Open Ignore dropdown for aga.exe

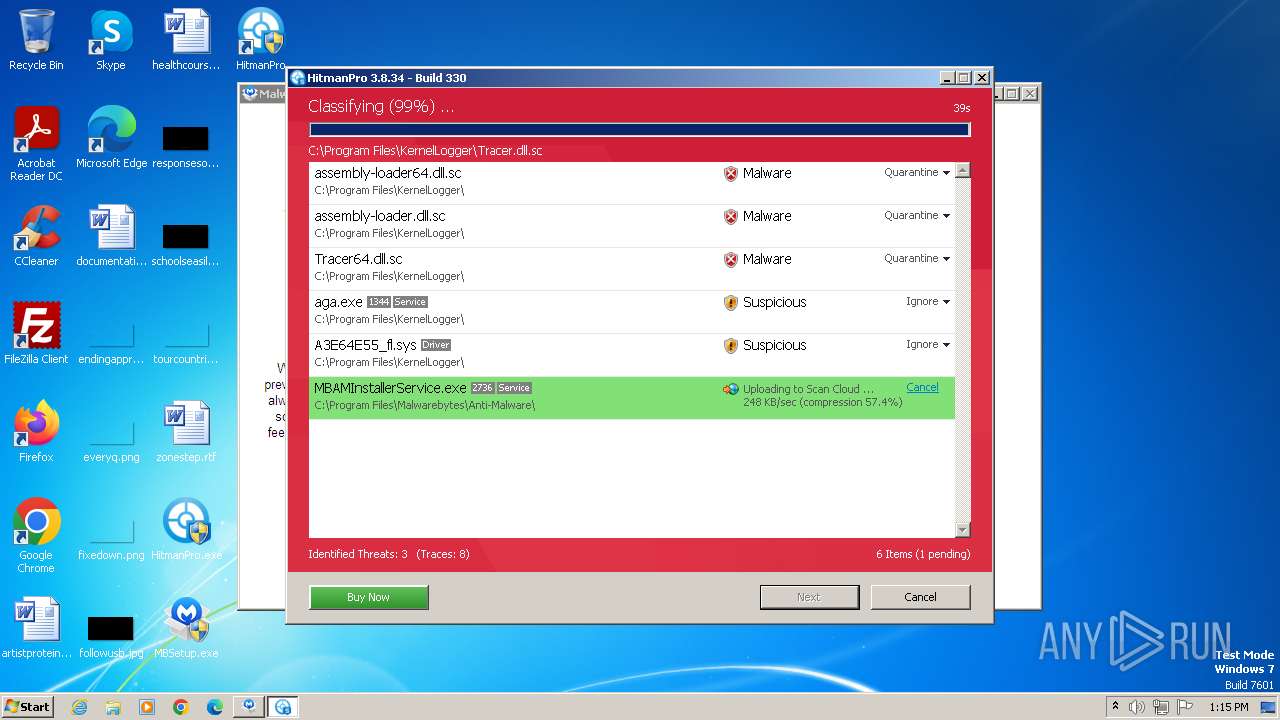(928, 302)
